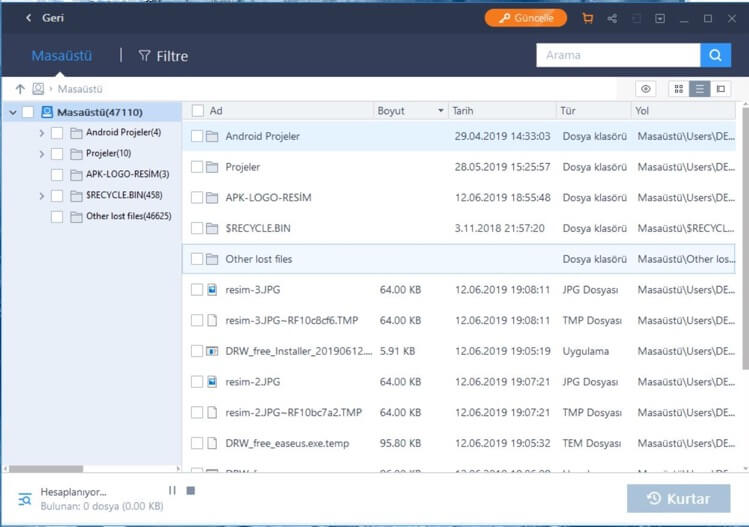749x527 pixels.
Task: Tick the Android Projeler row checkbox
Action: (x=197, y=136)
